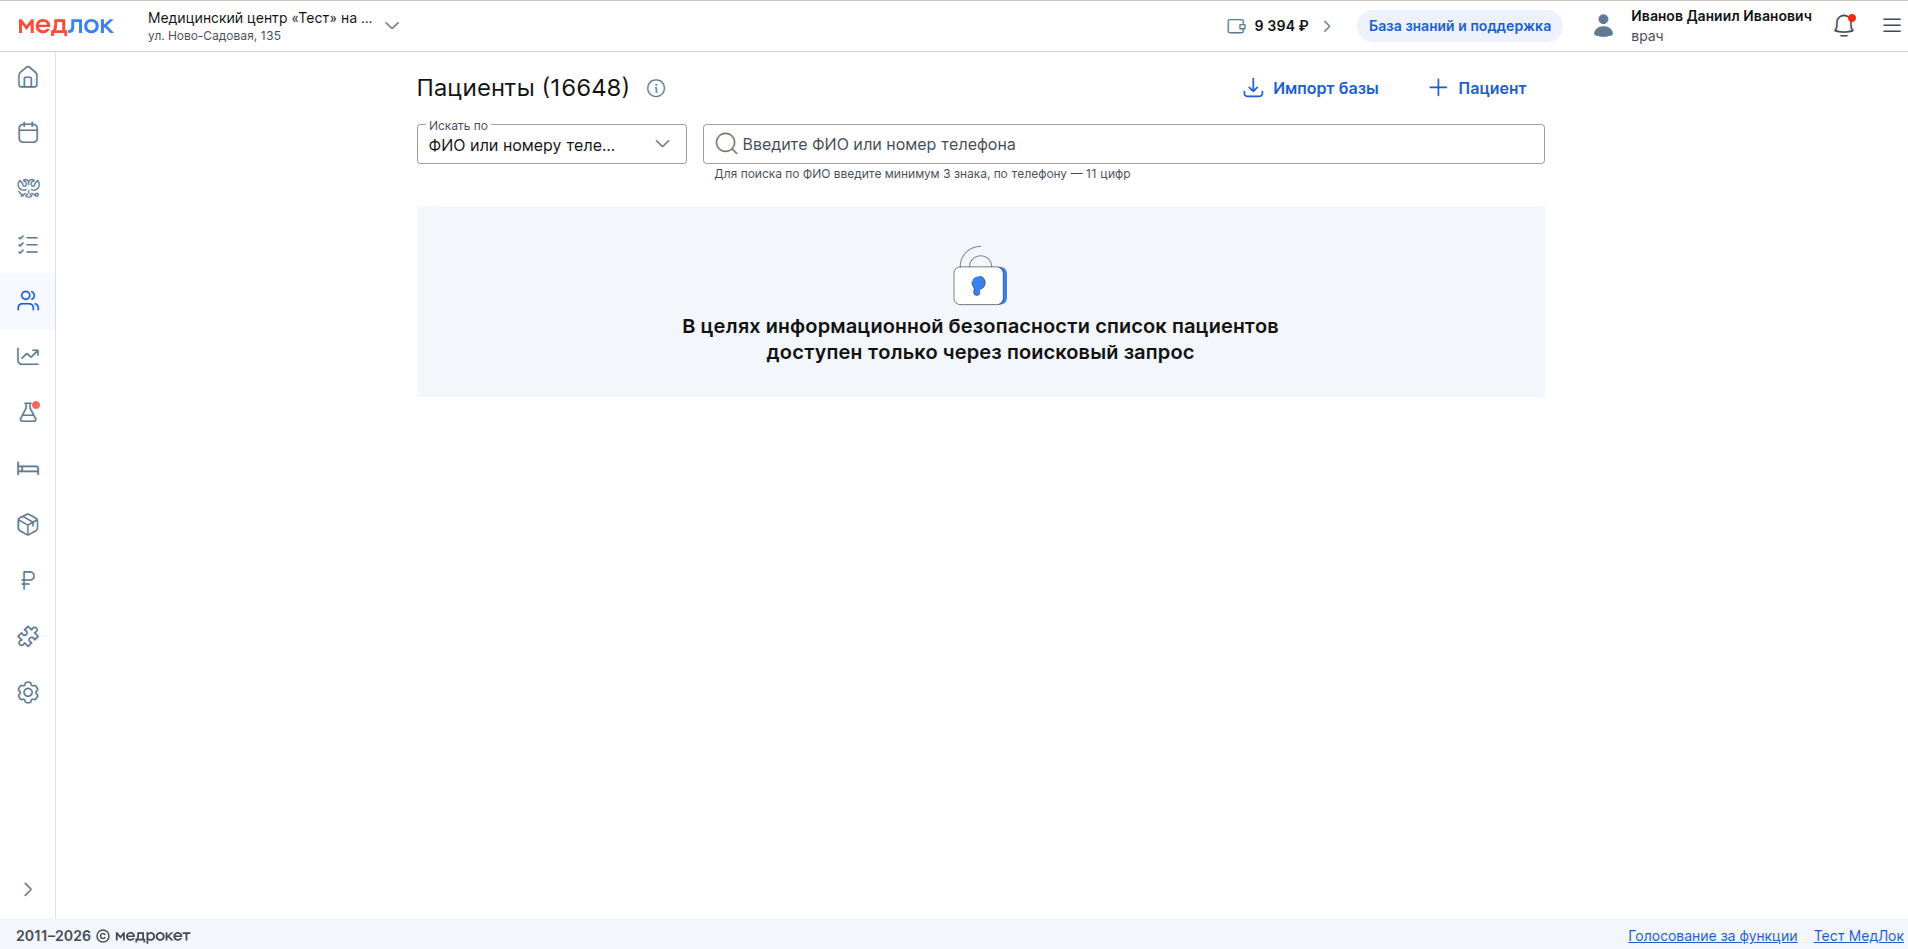Open the home page sidebar icon
The height and width of the screenshot is (949, 1908).
(x=28, y=77)
